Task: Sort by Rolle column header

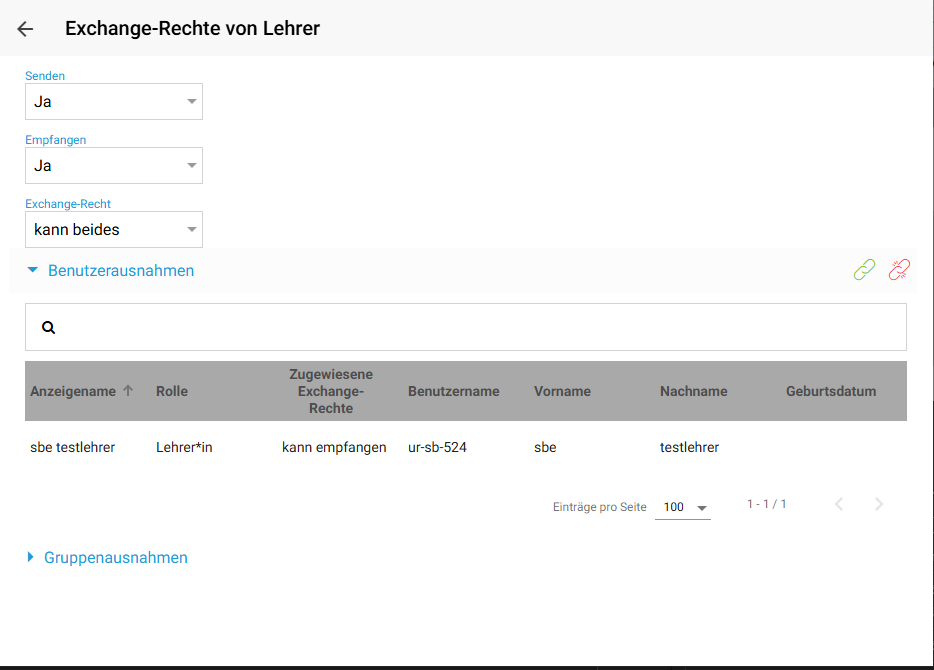Action: 172,391
